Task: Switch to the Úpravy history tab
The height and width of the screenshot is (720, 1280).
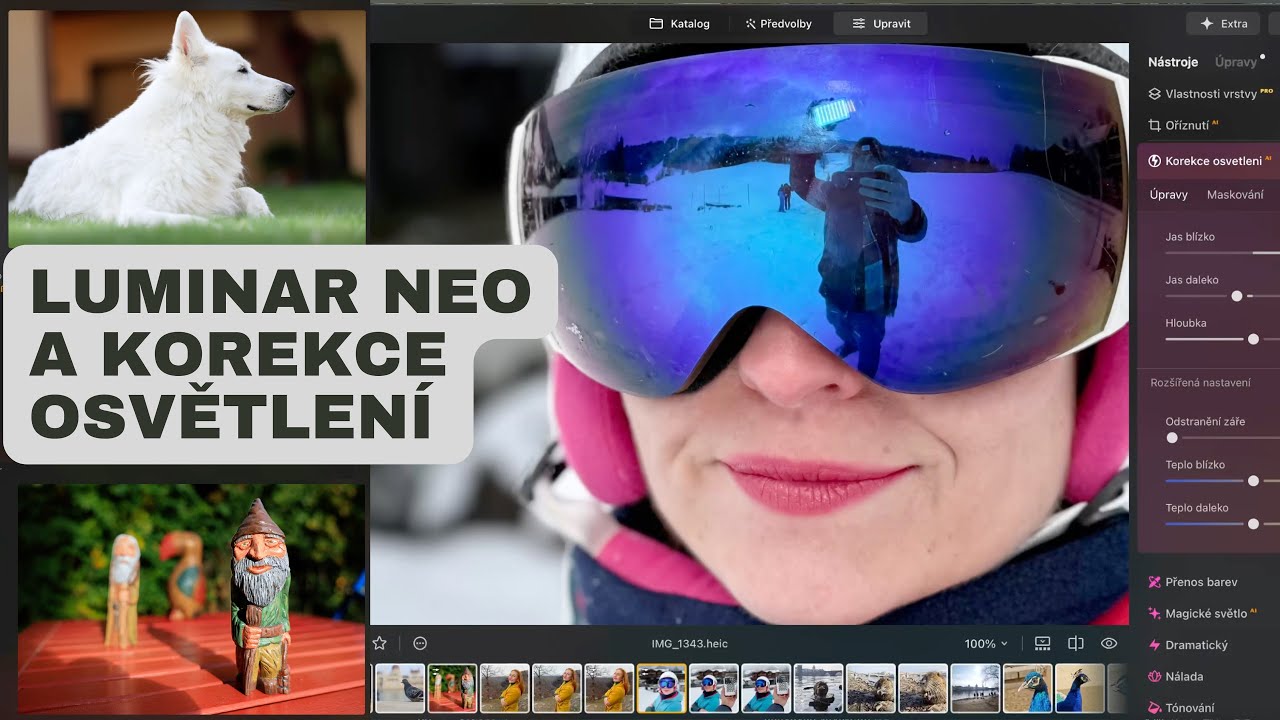Action: pyautogui.click(x=1236, y=62)
